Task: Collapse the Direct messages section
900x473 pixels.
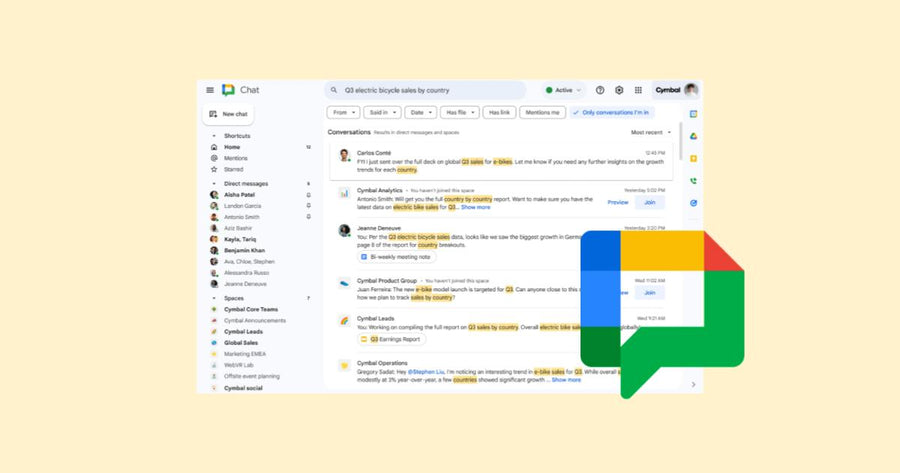Action: [x=214, y=184]
